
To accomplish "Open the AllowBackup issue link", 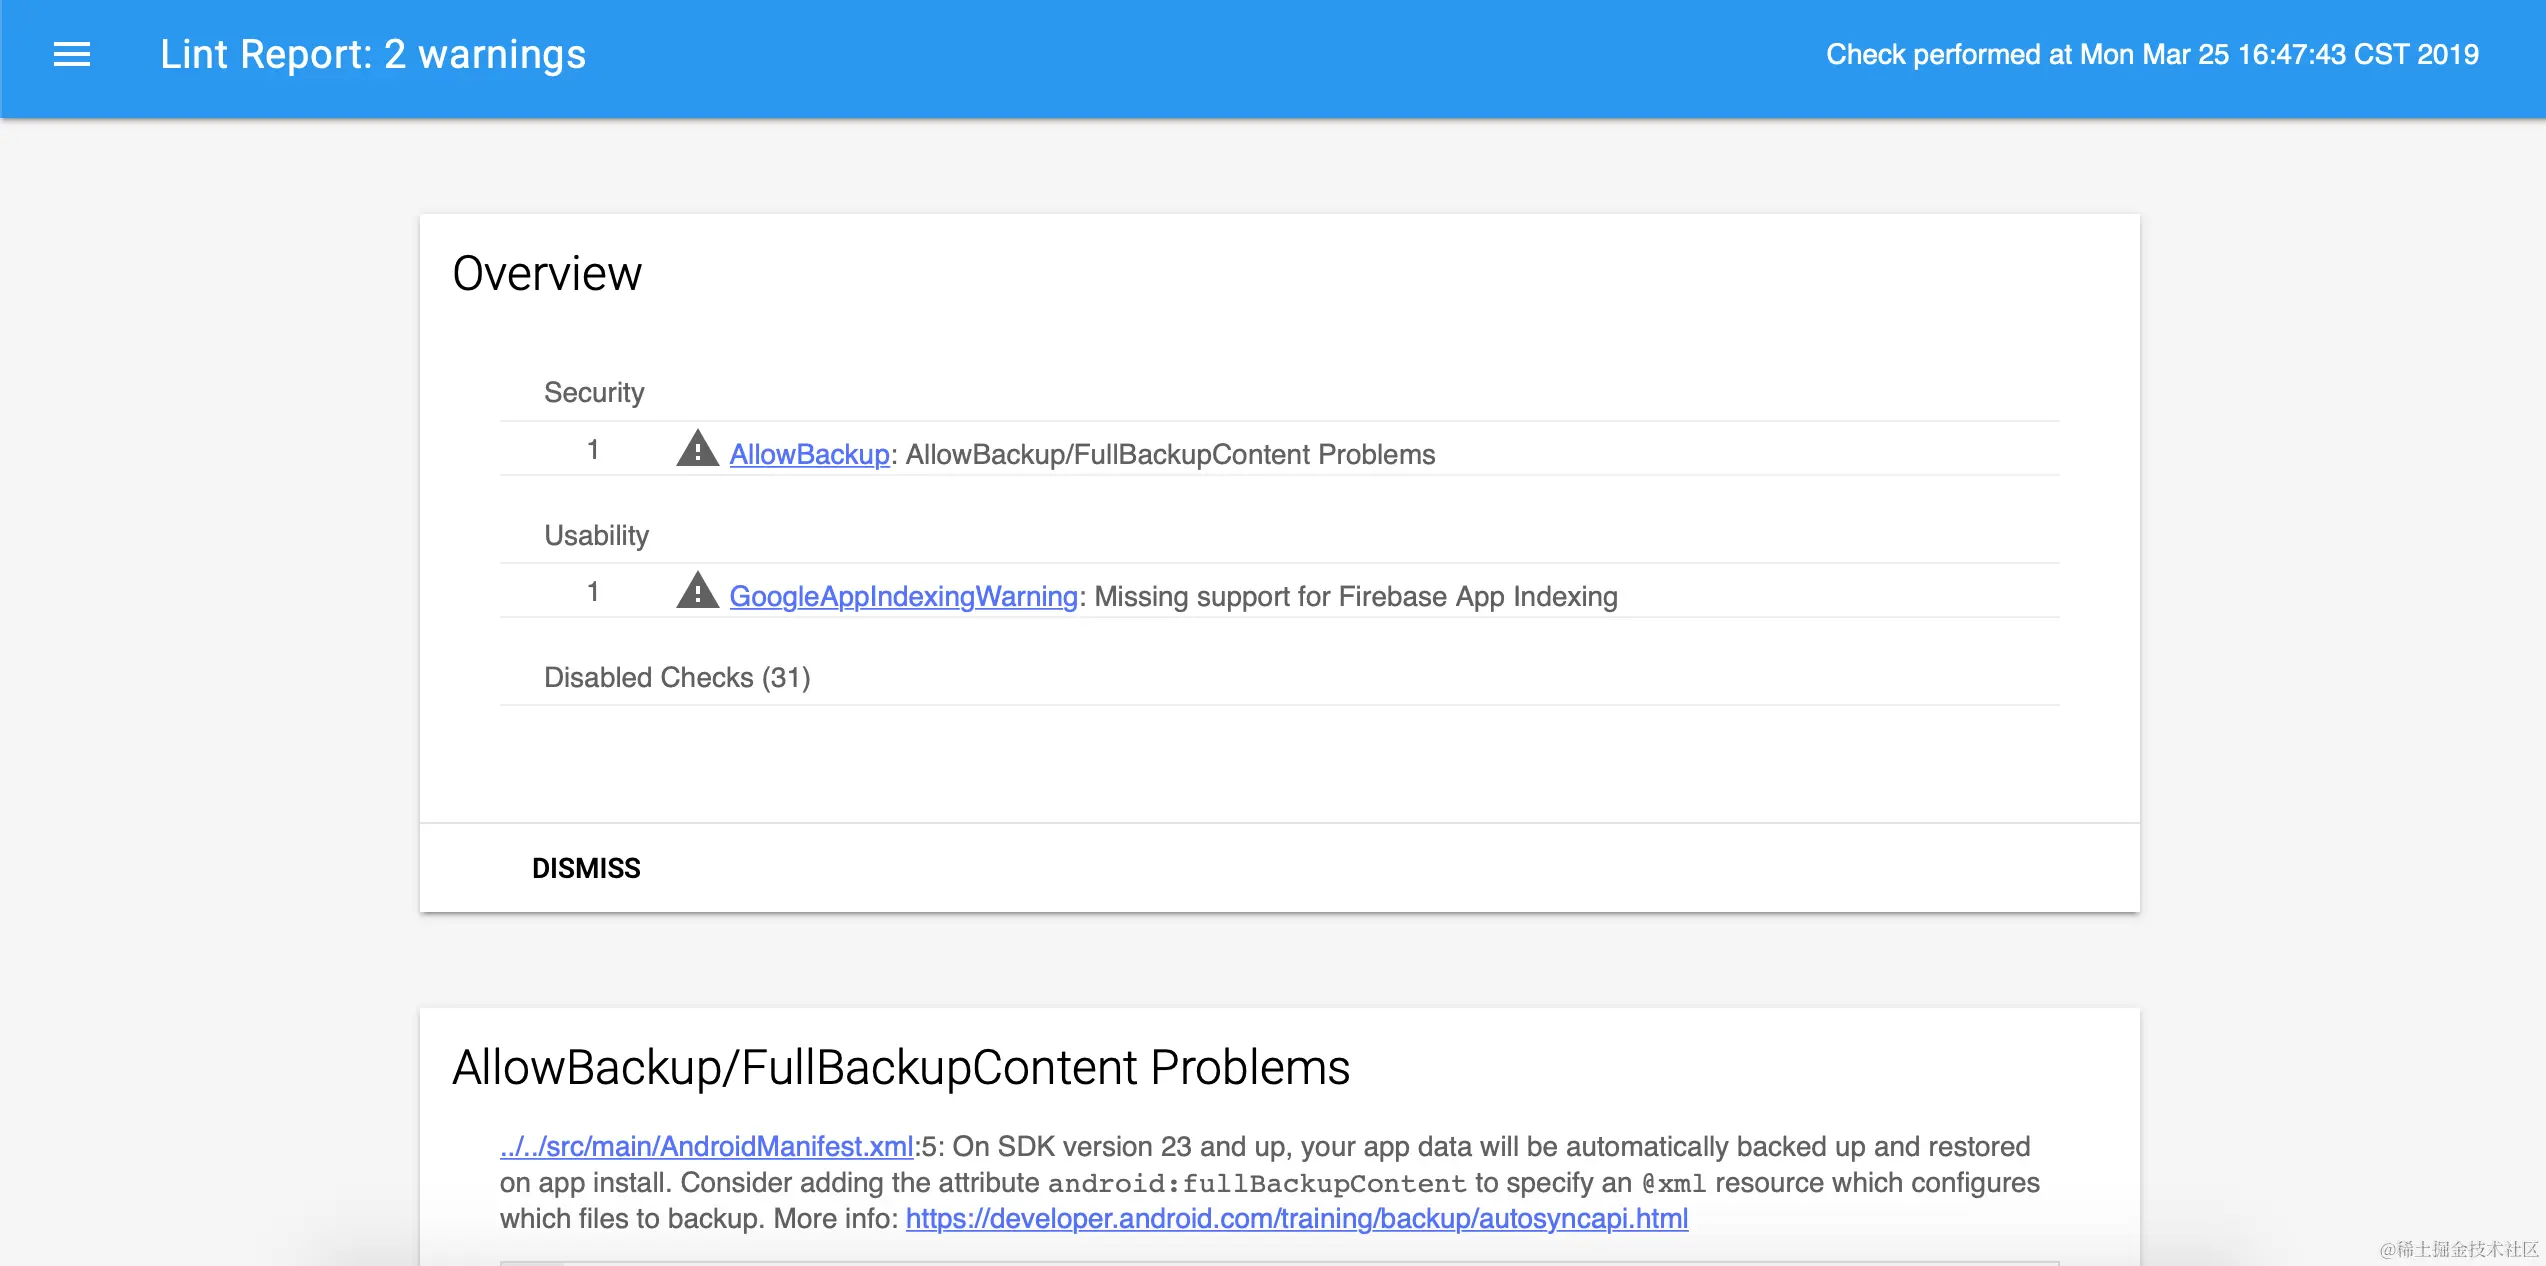I will (809, 454).
